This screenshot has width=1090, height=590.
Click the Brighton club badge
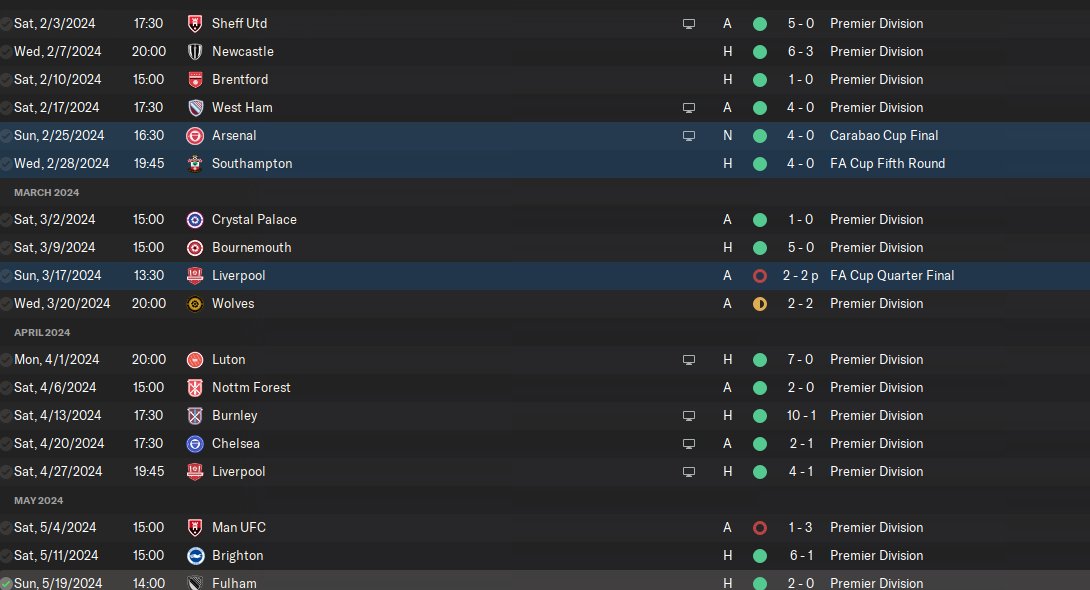click(x=195, y=555)
